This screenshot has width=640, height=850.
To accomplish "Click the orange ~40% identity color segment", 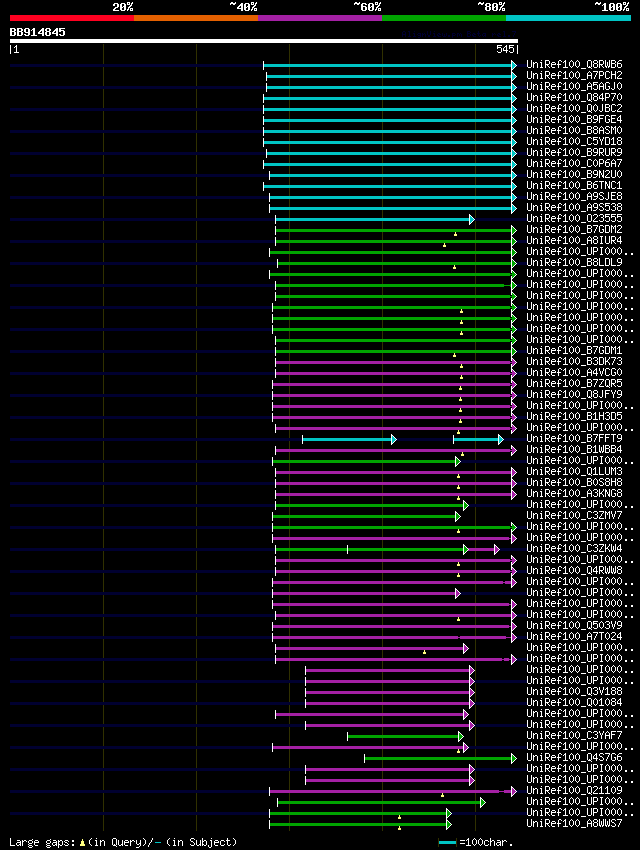I will pos(196,18).
